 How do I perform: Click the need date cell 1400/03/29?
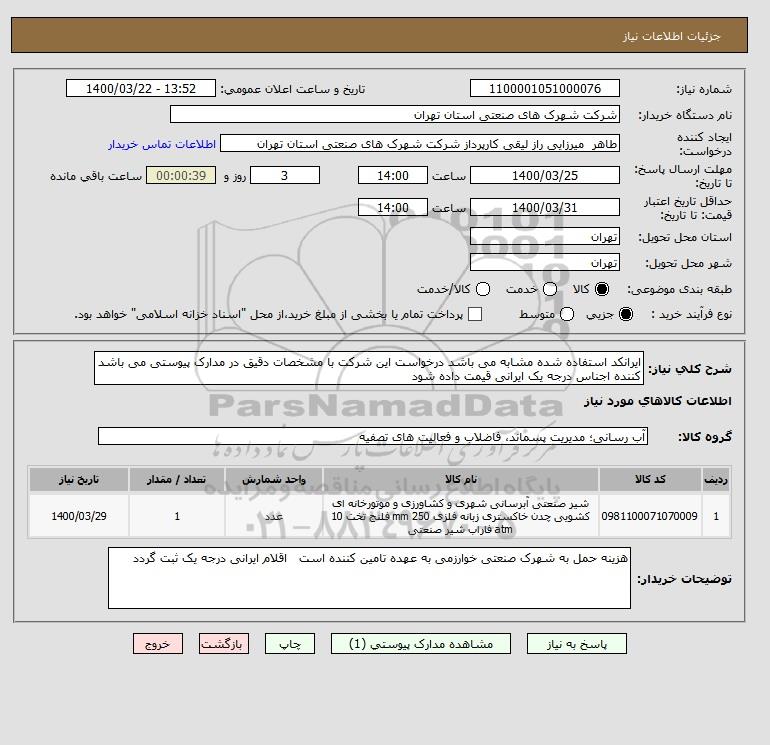[79, 516]
